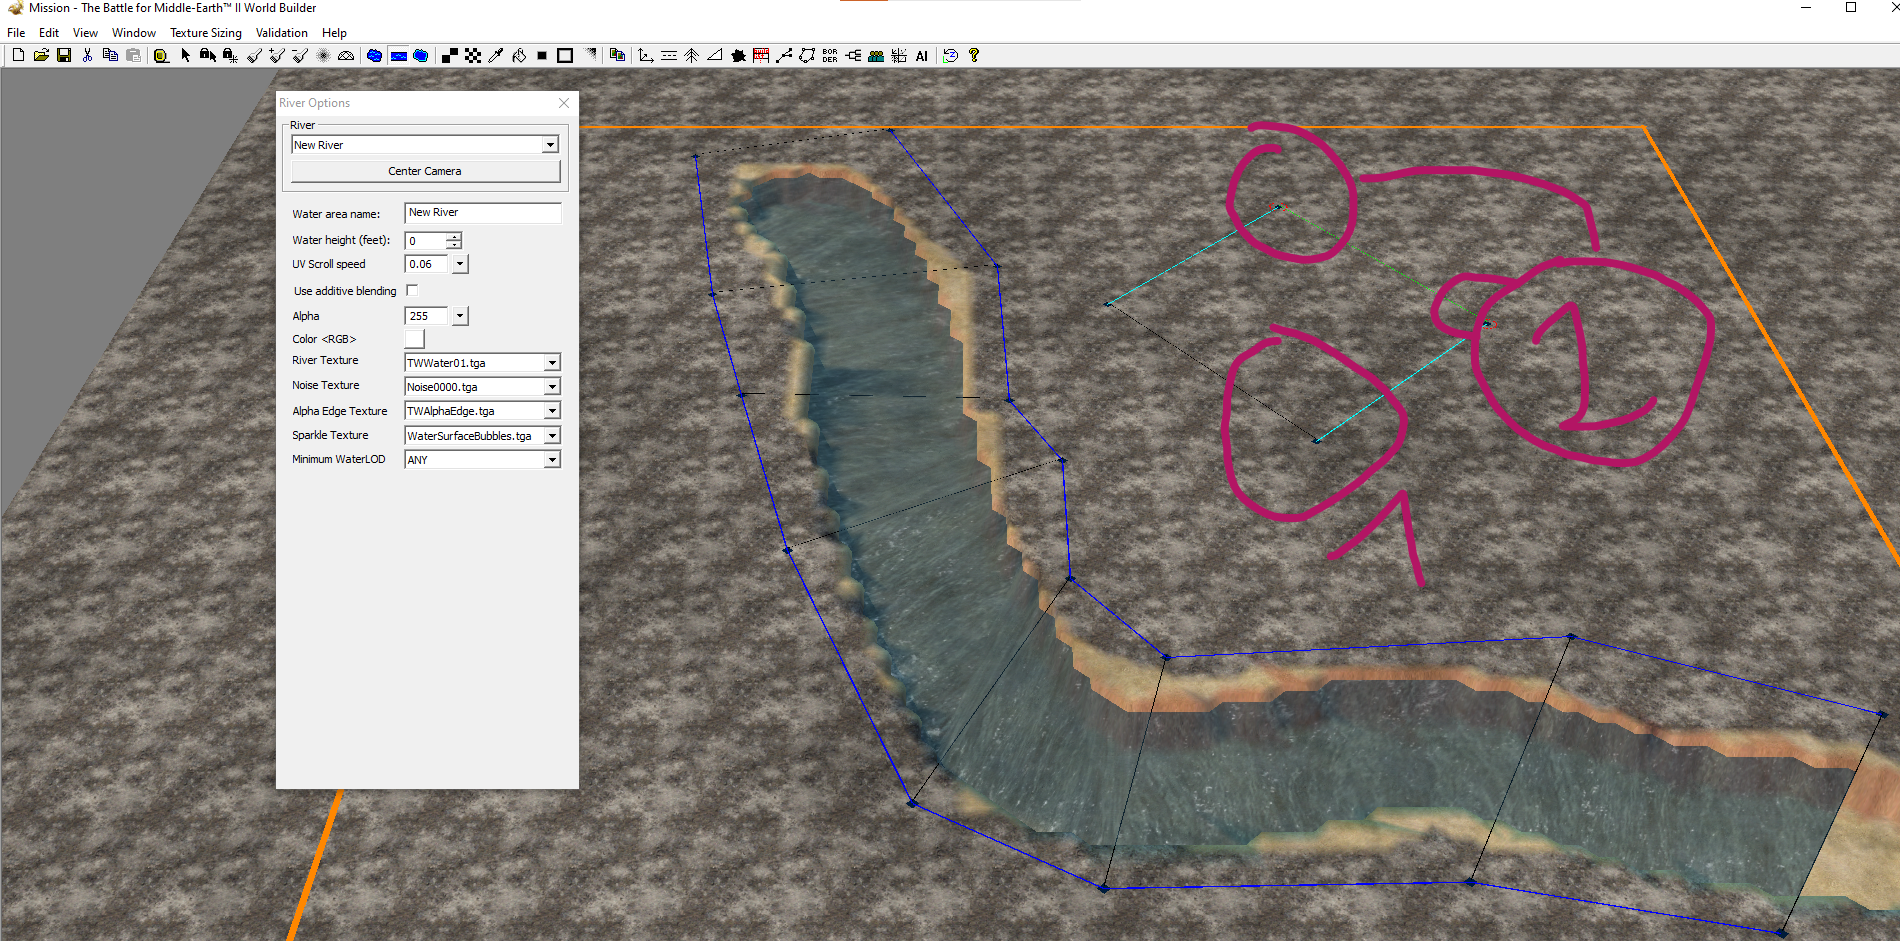The width and height of the screenshot is (1900, 941).
Task: Select the tree grove placement tool
Action: [x=691, y=55]
